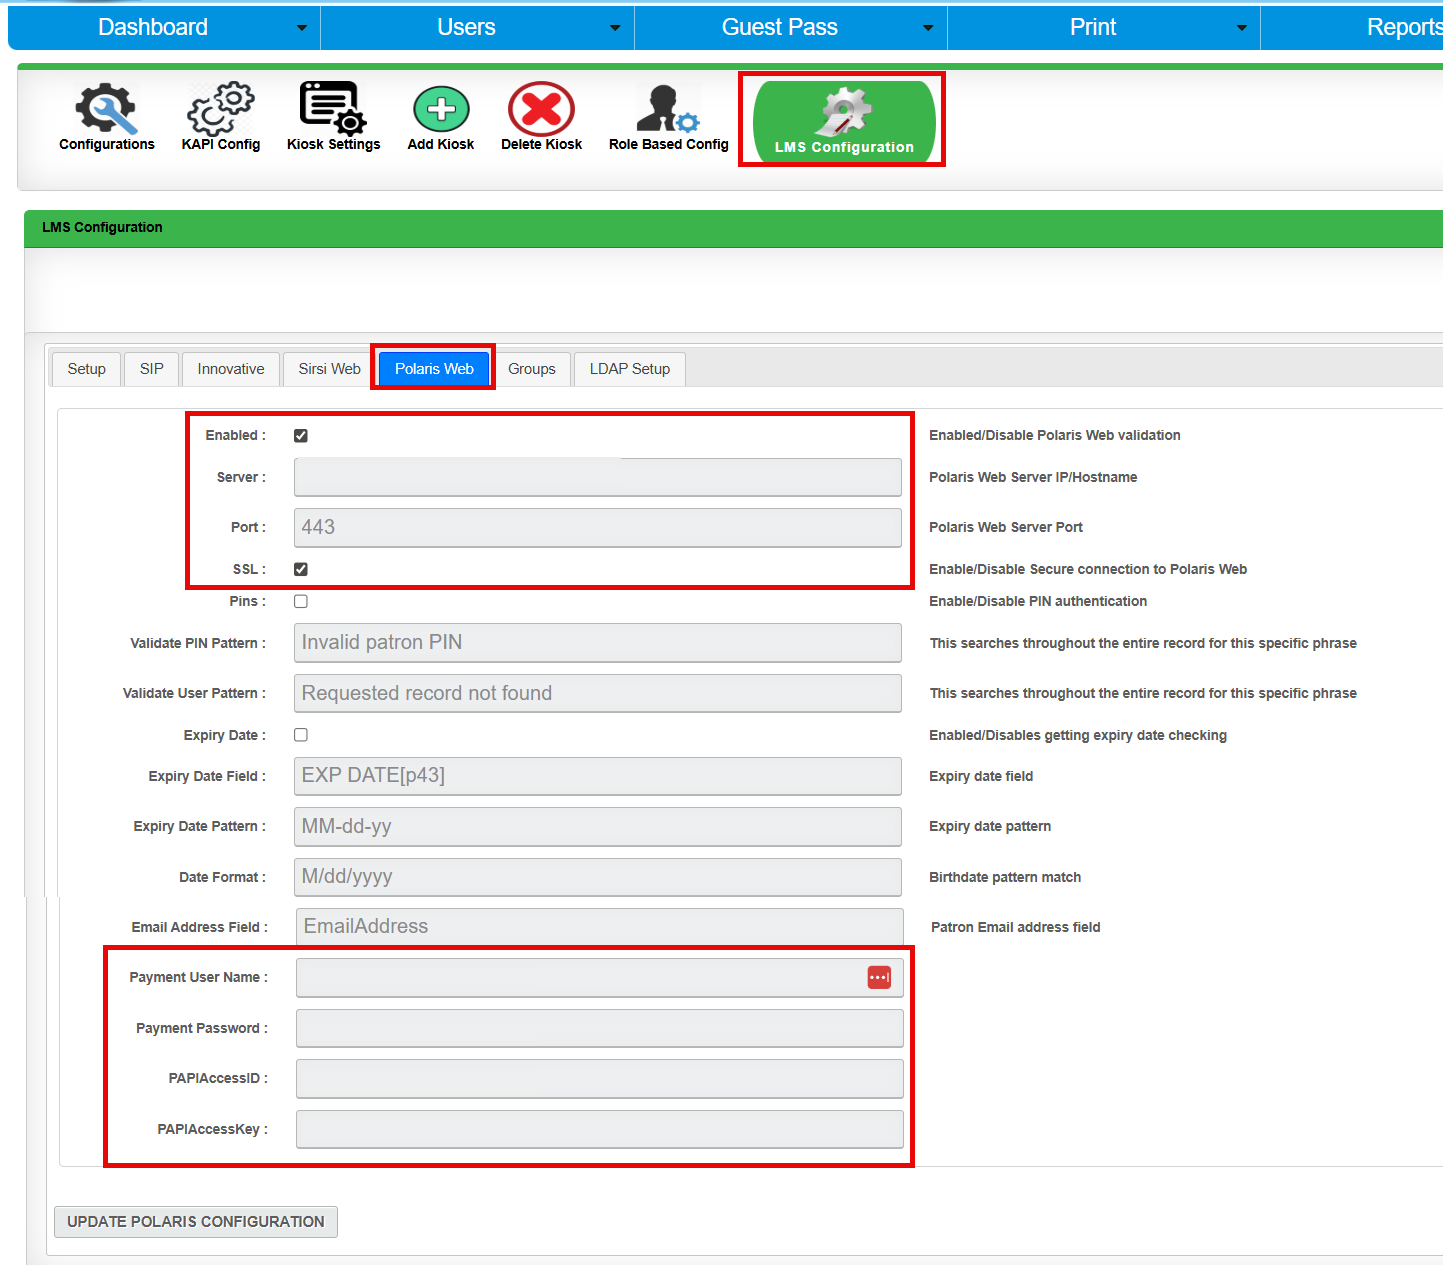Image resolution: width=1443 pixels, height=1265 pixels.
Task: Select the Polaris Web tab
Action: [434, 369]
